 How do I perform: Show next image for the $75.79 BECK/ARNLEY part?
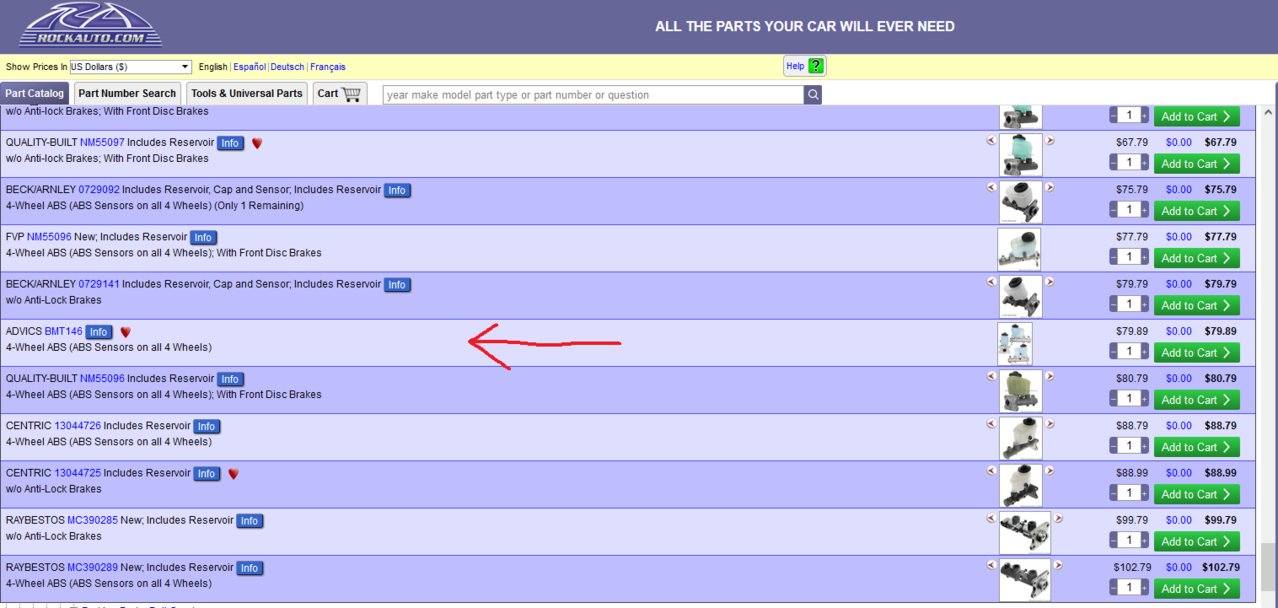point(1050,188)
